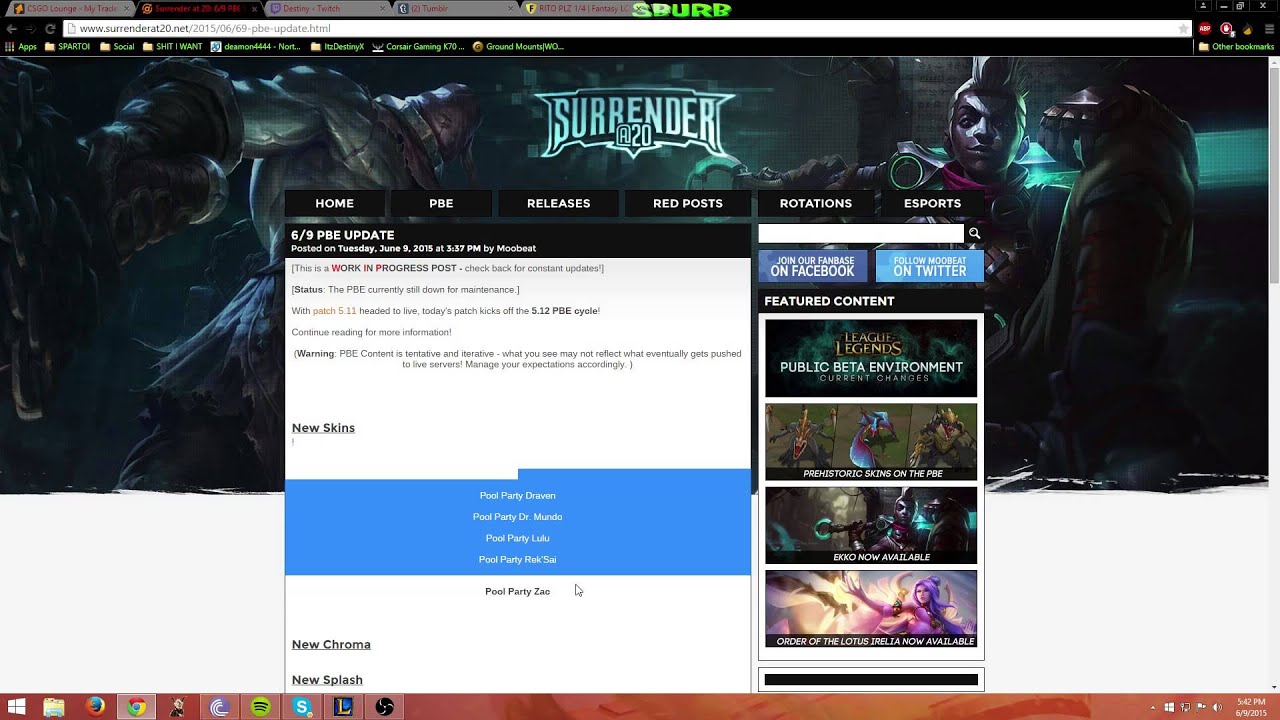Open the SPARTOI bookmark folder

coord(67,47)
